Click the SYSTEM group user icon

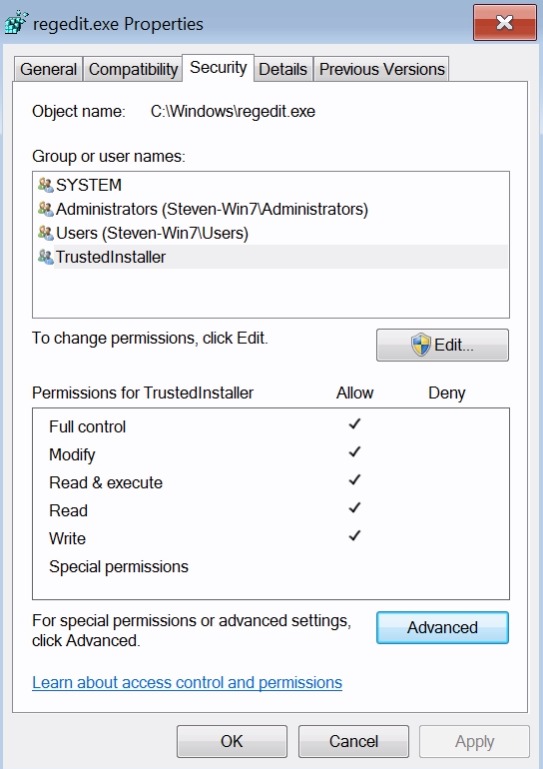coord(46,185)
